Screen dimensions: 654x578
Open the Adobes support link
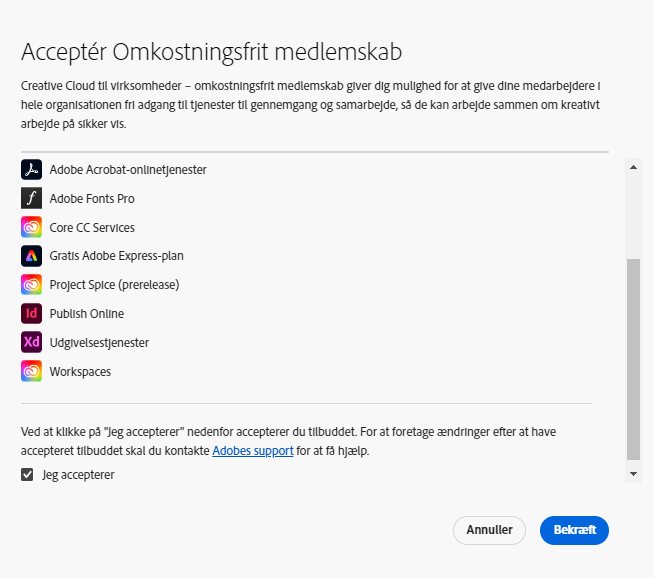tap(253, 451)
